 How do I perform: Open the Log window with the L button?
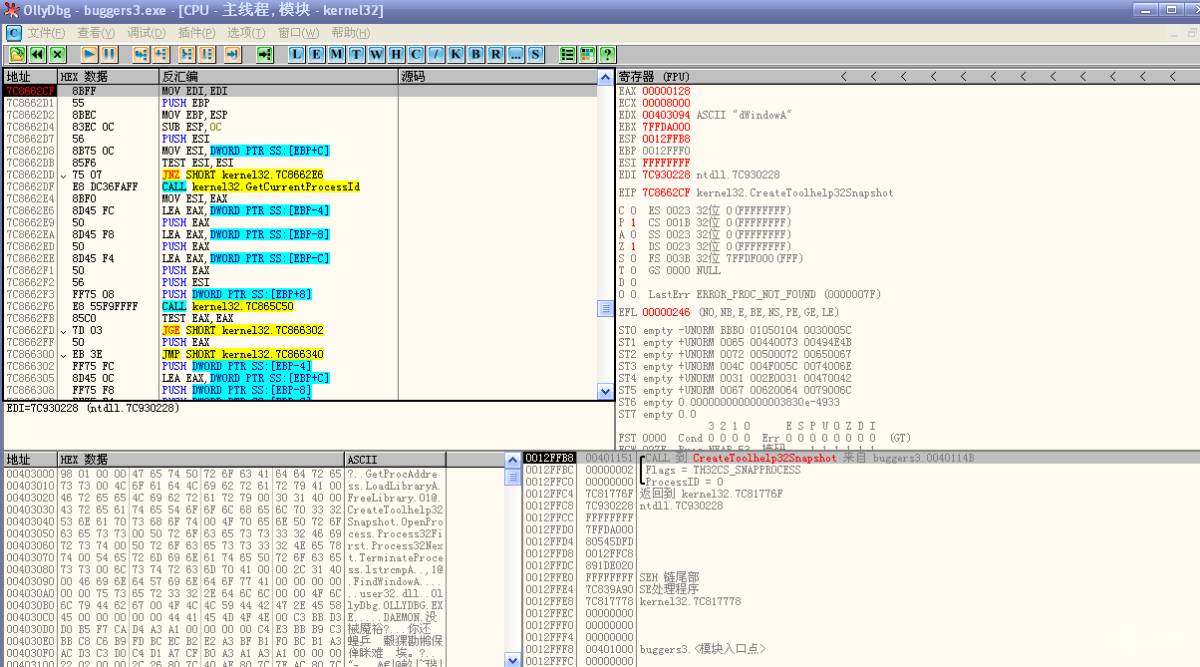click(x=296, y=54)
